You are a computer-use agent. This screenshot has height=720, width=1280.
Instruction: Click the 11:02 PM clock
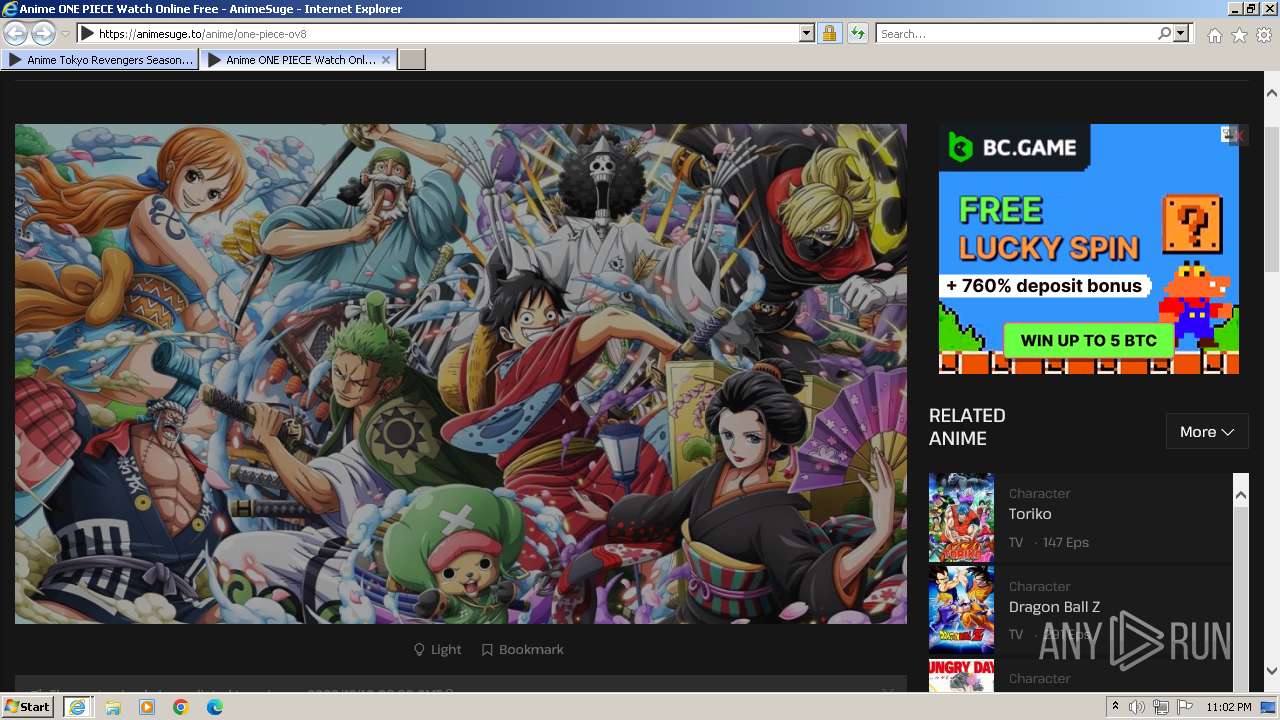(1229, 707)
